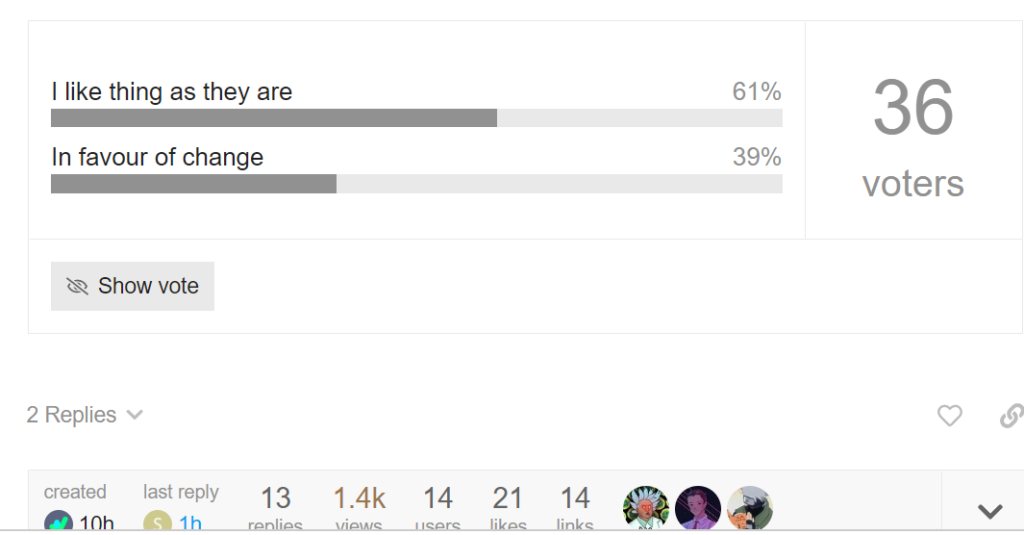
Task: Open the topic creator's avatar
Action: pyautogui.click(x=59, y=521)
